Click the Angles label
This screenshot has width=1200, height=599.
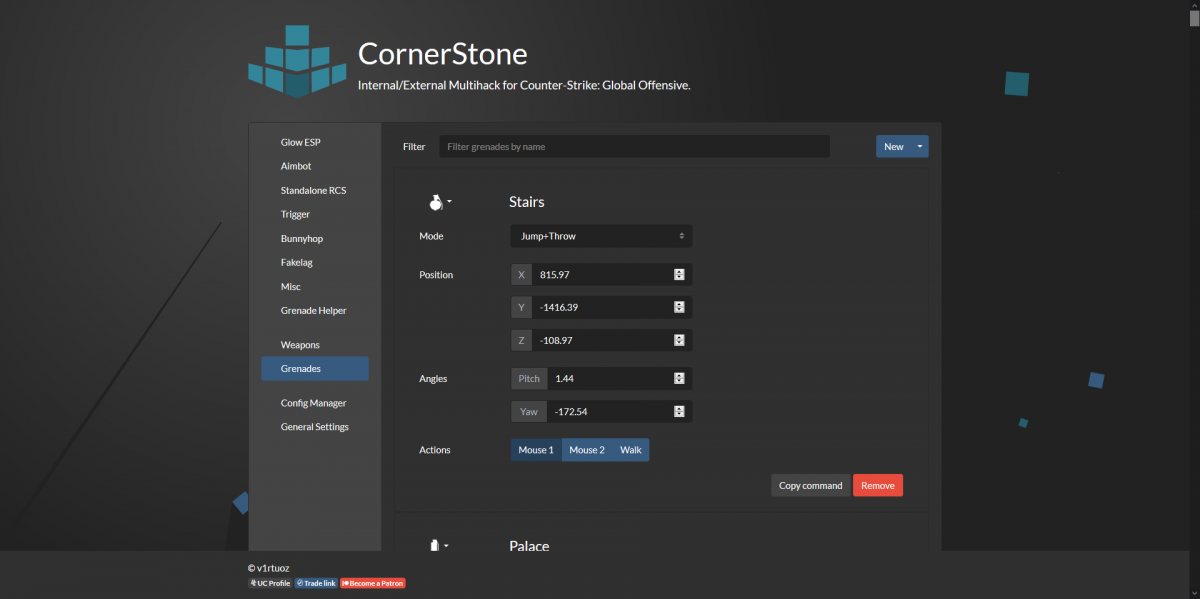click(433, 378)
